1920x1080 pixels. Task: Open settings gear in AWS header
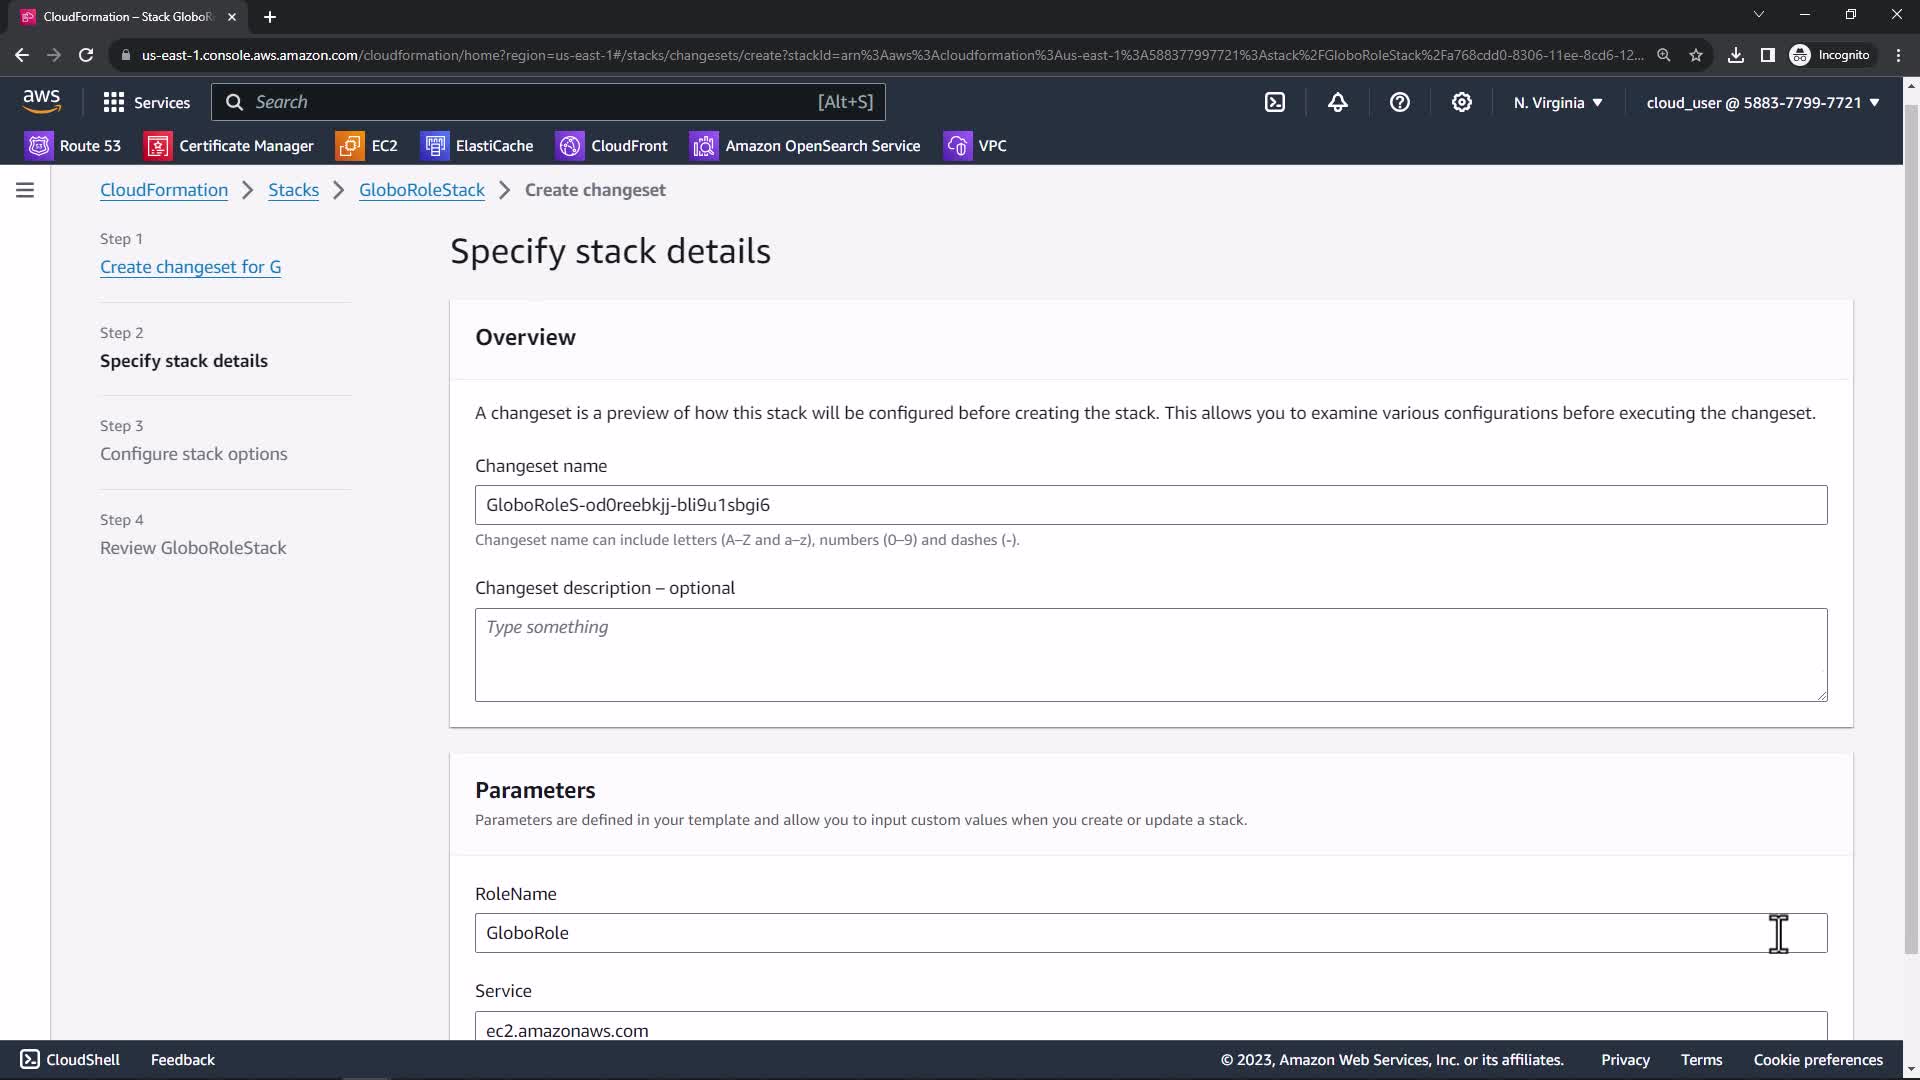[1461, 102]
